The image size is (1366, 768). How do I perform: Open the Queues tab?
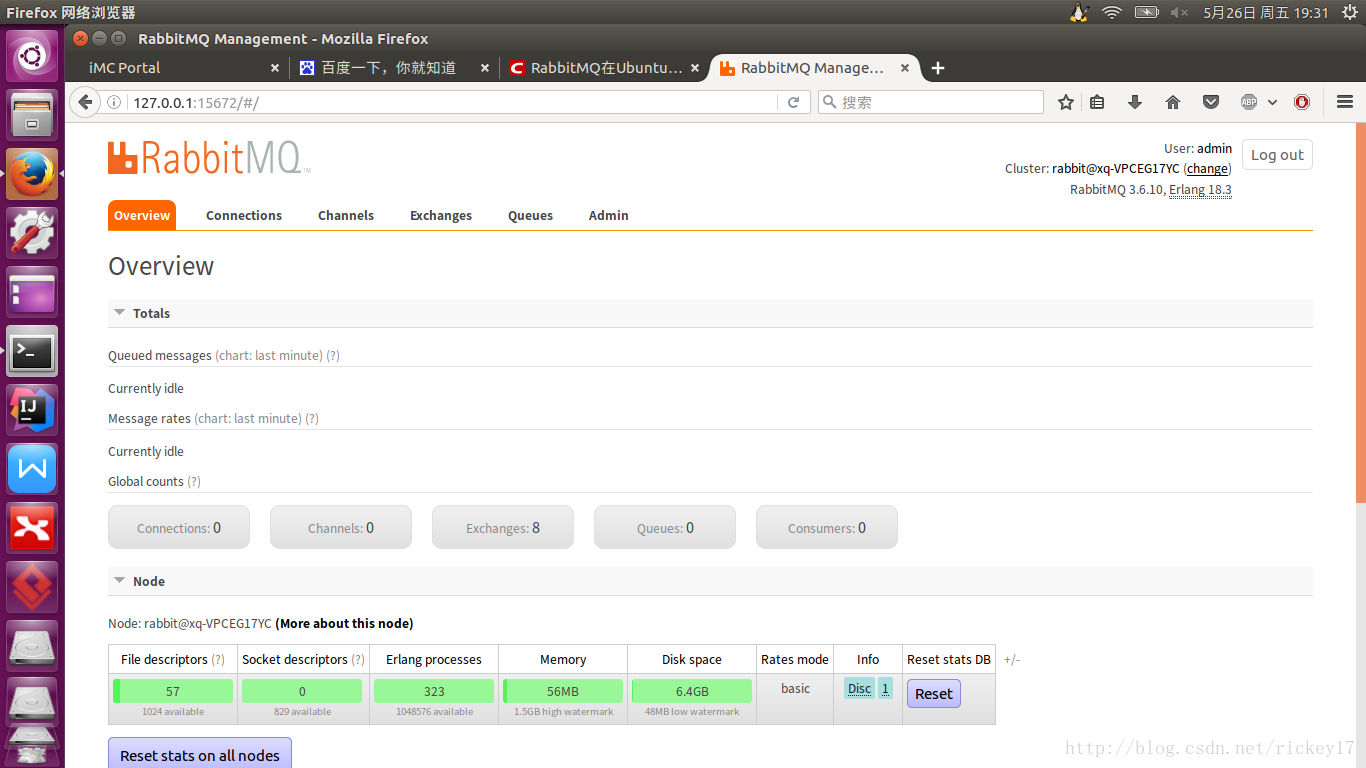point(530,215)
